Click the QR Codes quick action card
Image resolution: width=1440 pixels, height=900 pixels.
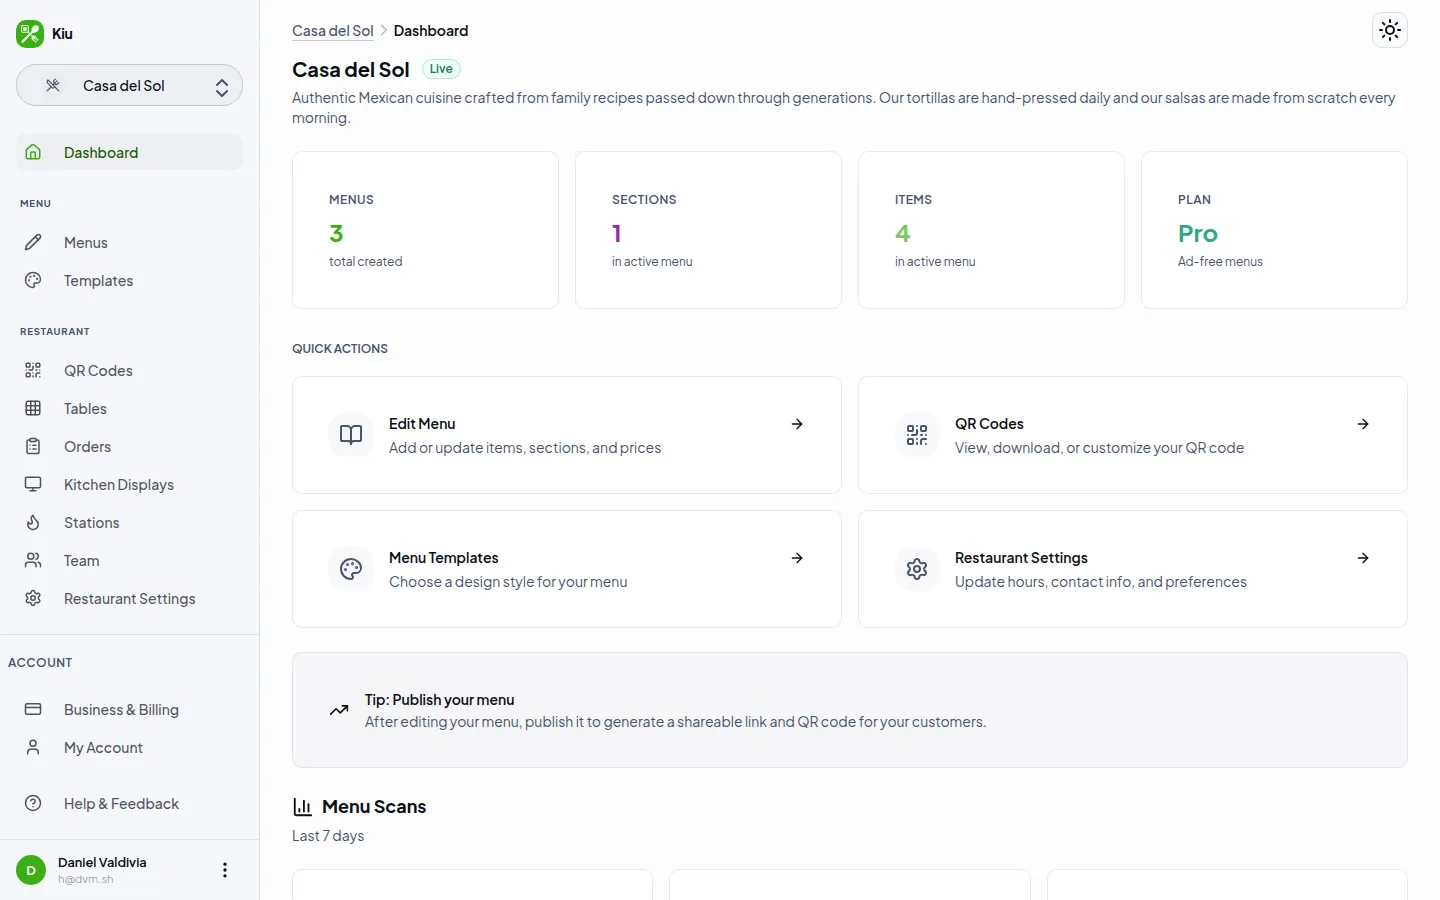tap(1133, 435)
